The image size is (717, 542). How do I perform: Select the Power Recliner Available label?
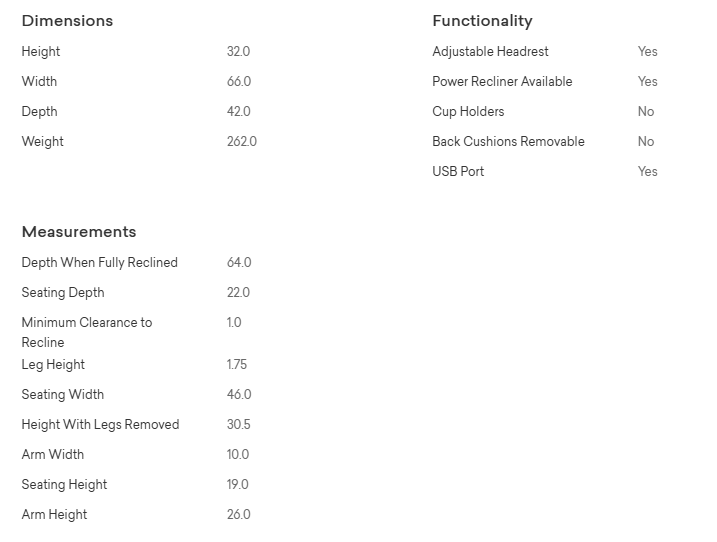(x=502, y=82)
